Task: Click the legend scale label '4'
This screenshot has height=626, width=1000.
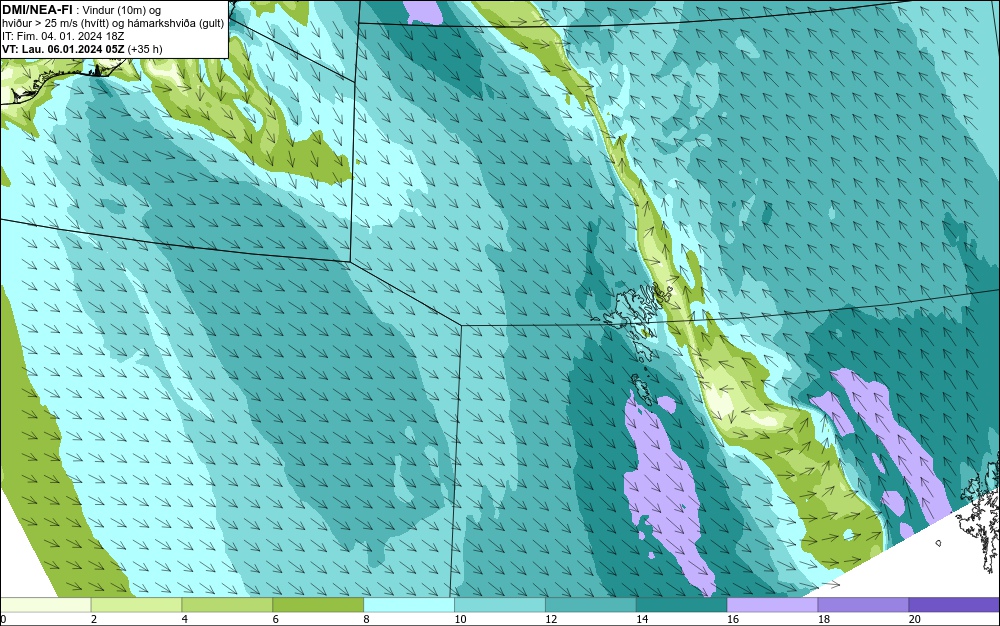Action: (x=185, y=619)
